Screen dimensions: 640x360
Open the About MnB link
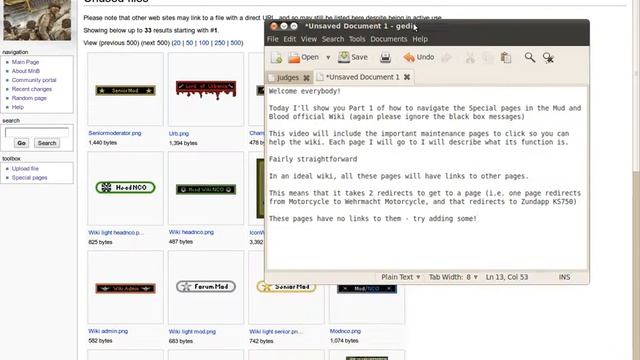[x=26, y=71]
